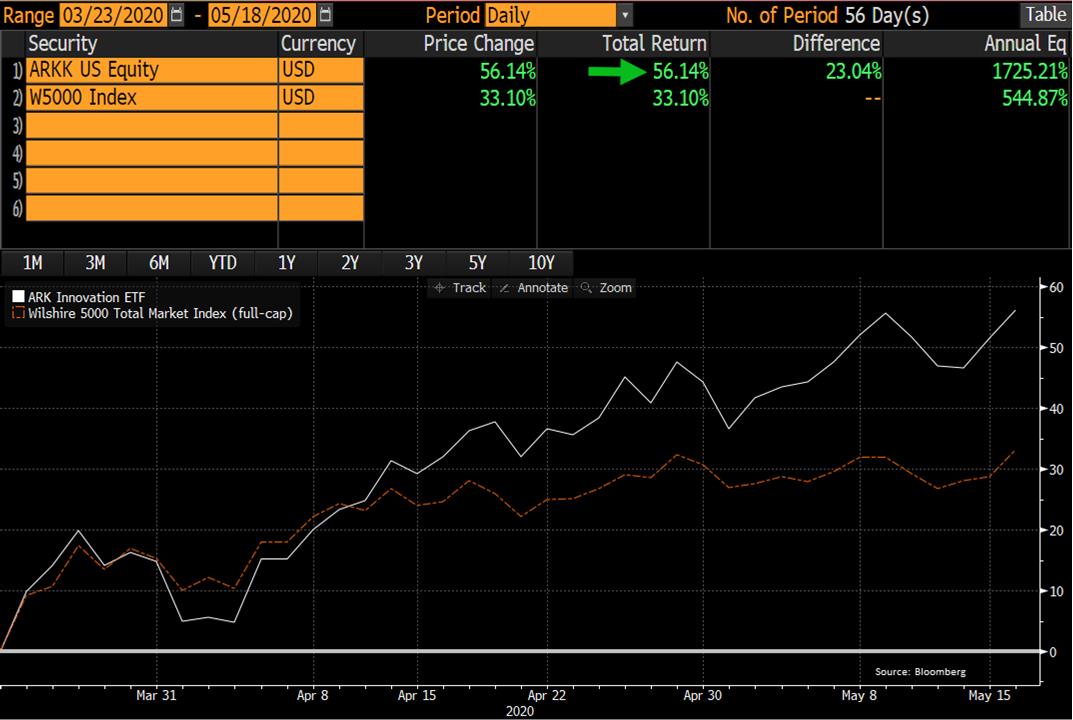The image size is (1073, 720).
Task: Select the 1Y range tab
Action: click(287, 263)
